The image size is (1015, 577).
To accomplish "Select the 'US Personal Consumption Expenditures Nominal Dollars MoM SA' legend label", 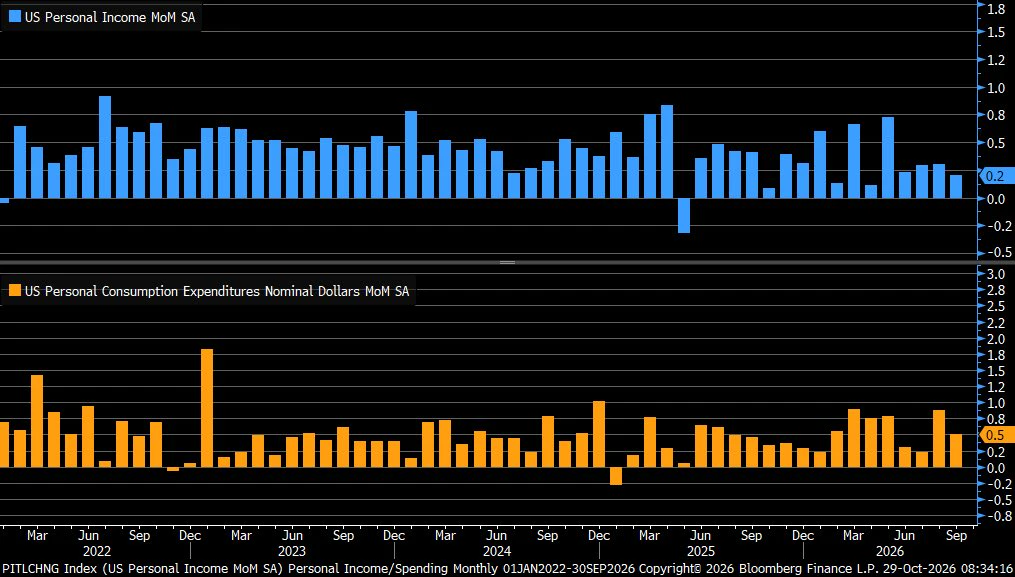I will pyautogui.click(x=217, y=291).
